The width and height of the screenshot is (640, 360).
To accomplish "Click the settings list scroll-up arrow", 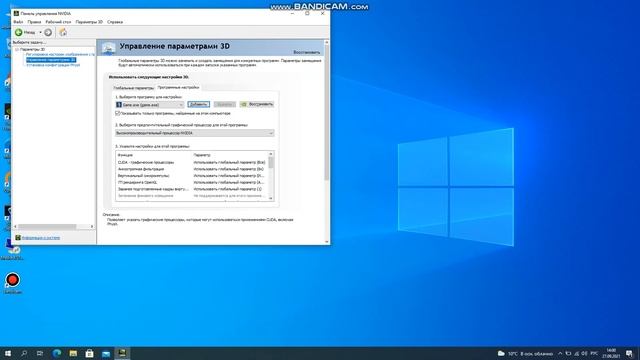I will (x=271, y=154).
